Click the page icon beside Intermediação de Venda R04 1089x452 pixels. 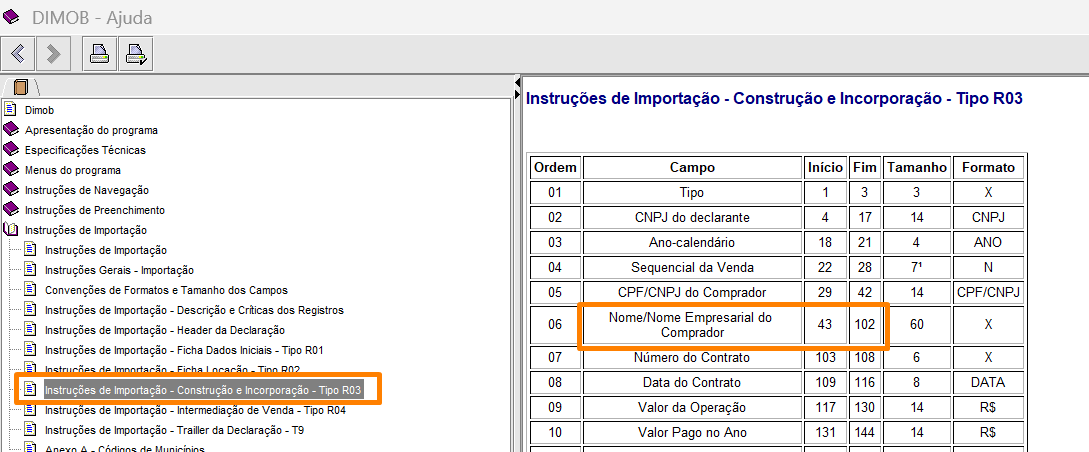coord(30,410)
